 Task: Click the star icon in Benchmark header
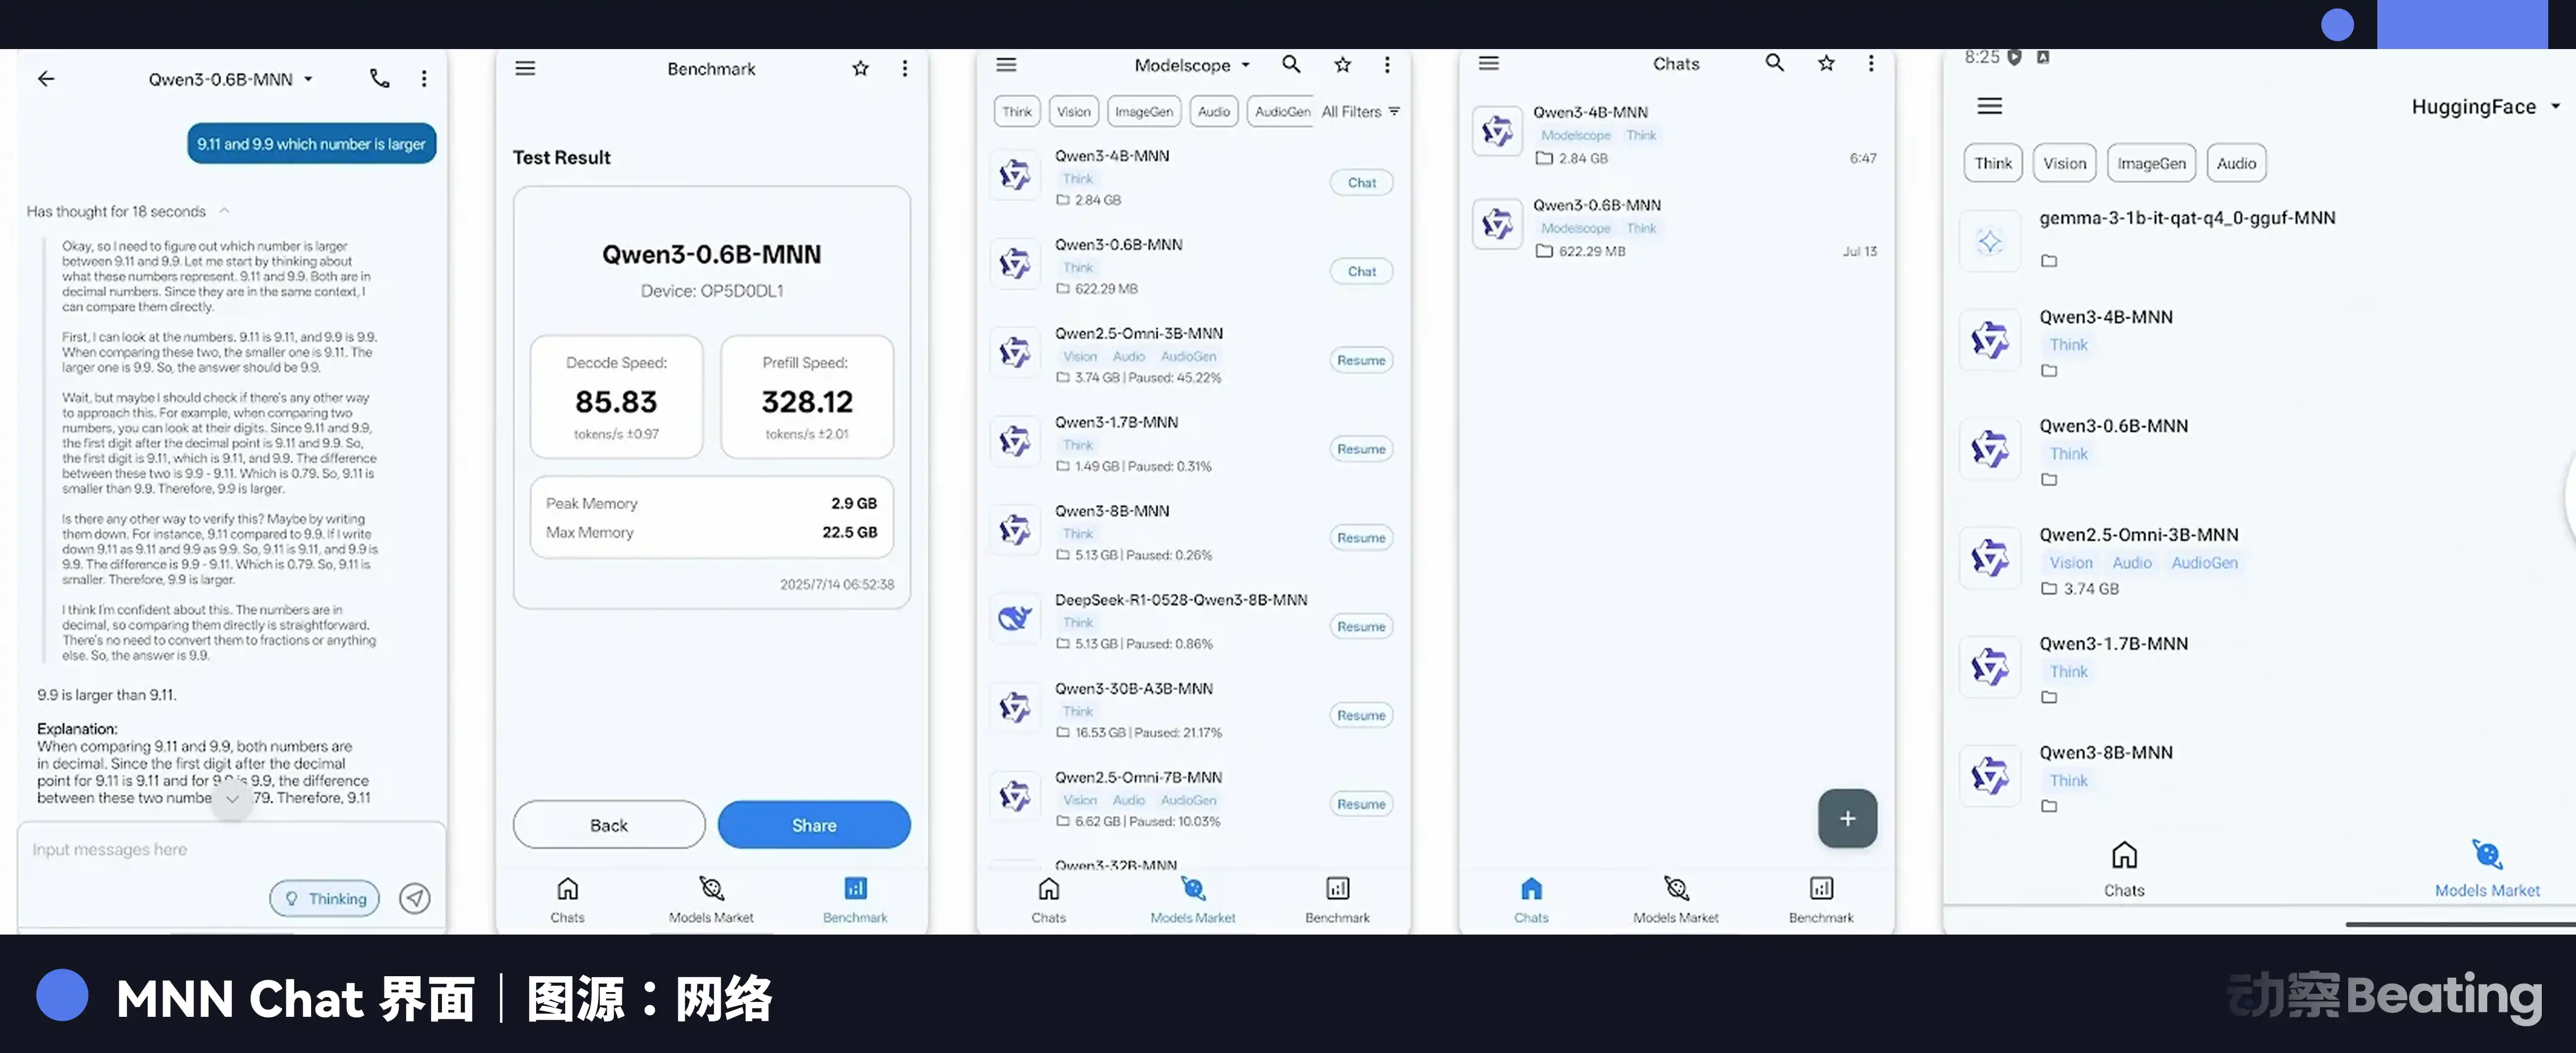860,69
